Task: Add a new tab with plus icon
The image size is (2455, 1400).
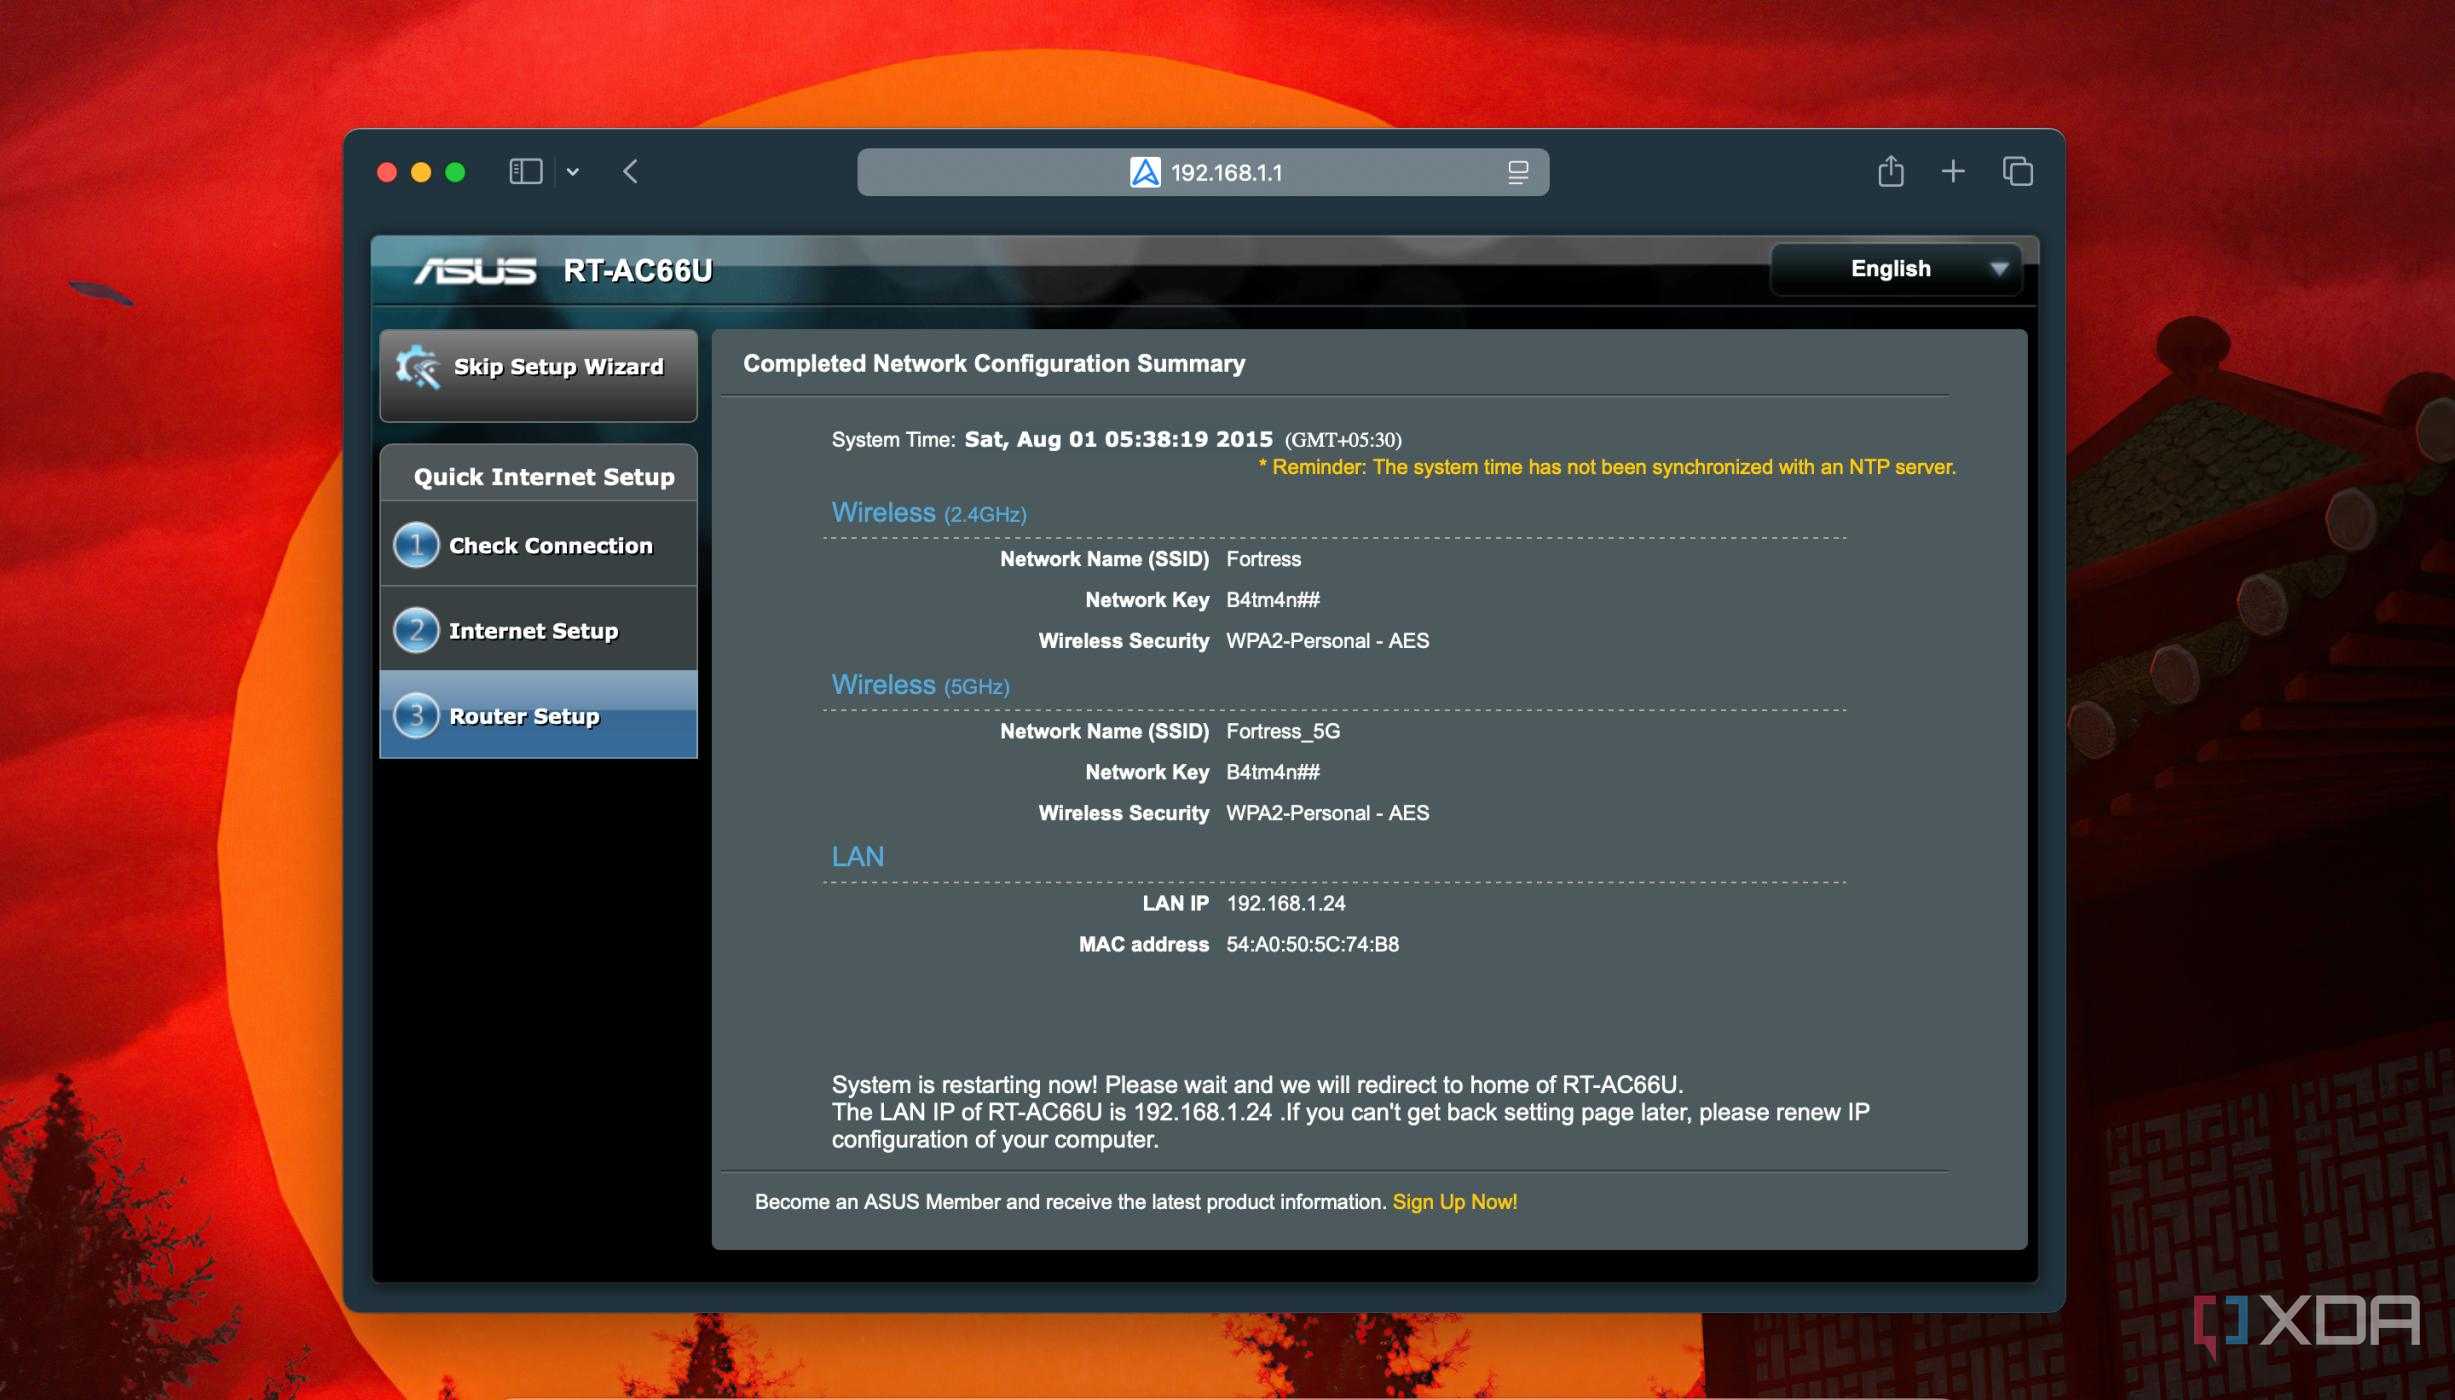Action: [1953, 172]
